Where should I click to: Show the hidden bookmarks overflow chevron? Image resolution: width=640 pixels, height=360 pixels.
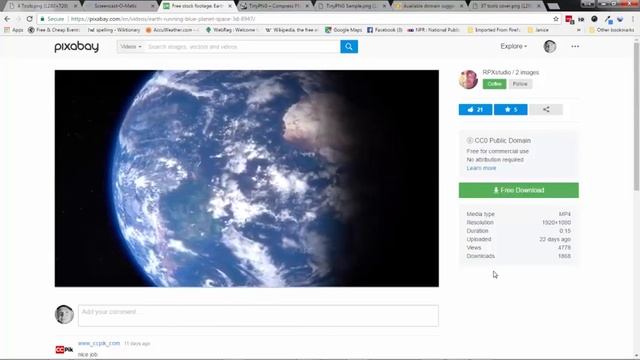578,30
